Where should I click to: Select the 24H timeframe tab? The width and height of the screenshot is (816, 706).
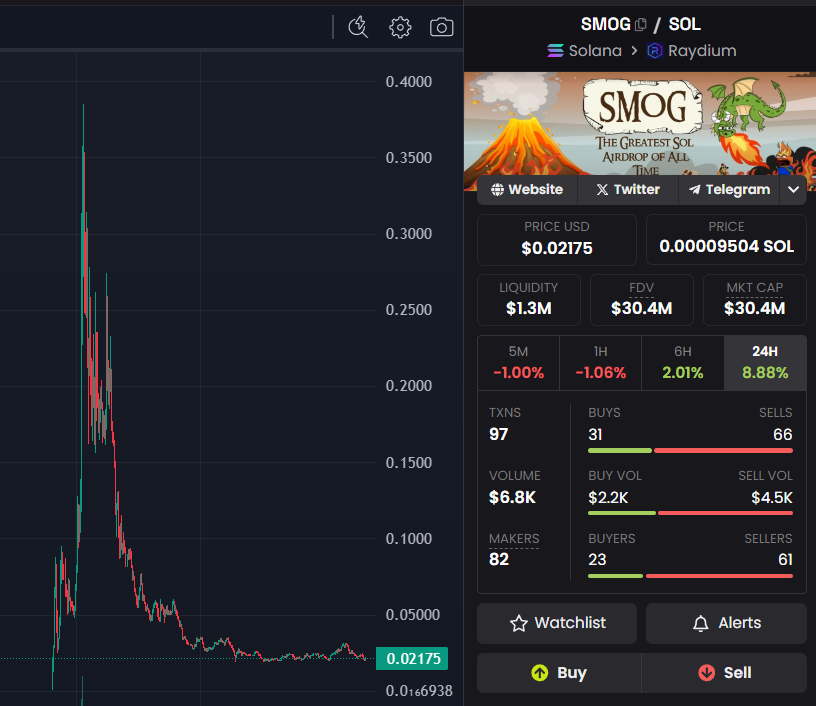click(x=765, y=363)
